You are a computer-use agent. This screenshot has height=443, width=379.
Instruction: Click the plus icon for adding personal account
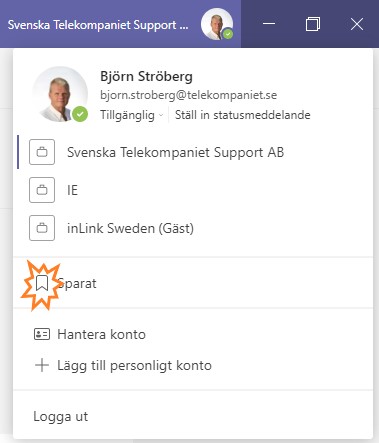(42, 365)
